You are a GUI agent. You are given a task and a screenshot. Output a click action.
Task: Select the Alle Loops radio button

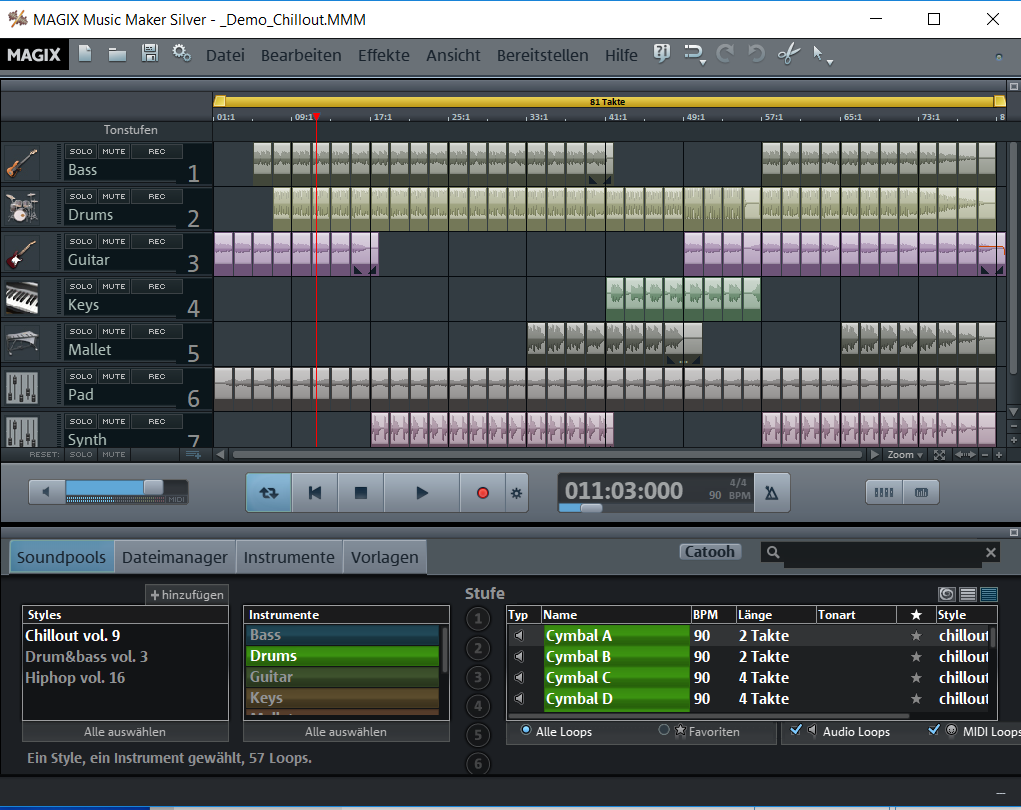pyautogui.click(x=526, y=730)
